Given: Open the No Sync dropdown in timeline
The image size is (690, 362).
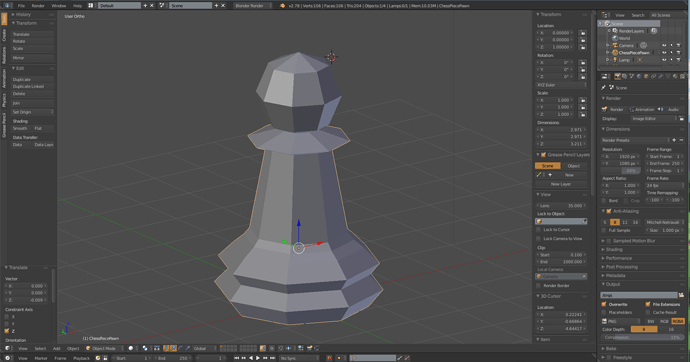Looking at the screenshot, I should tap(299, 358).
